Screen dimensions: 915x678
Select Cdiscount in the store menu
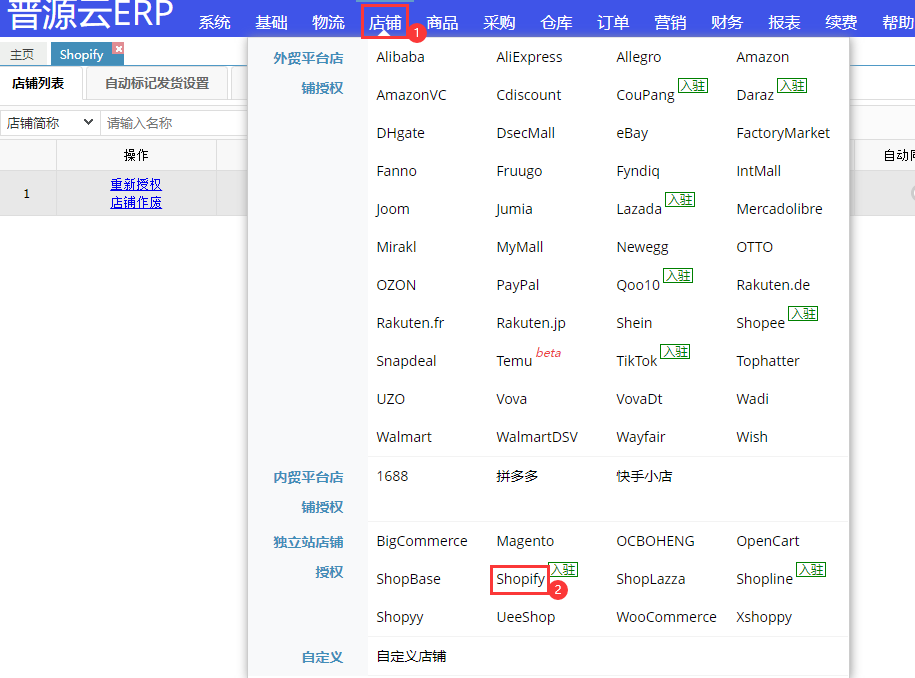click(529, 95)
